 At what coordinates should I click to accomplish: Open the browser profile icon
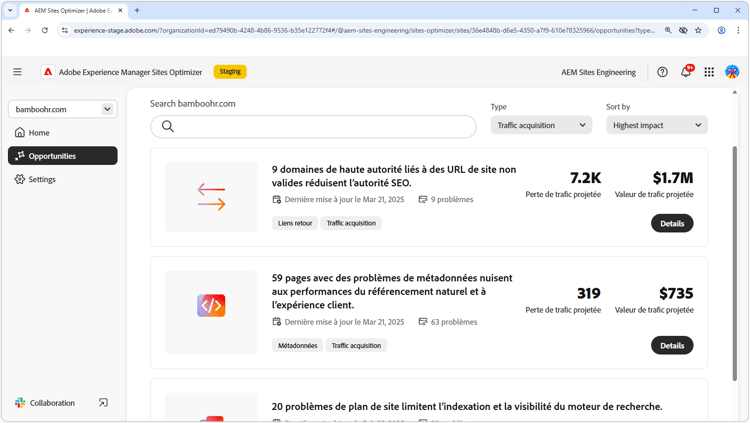721,30
